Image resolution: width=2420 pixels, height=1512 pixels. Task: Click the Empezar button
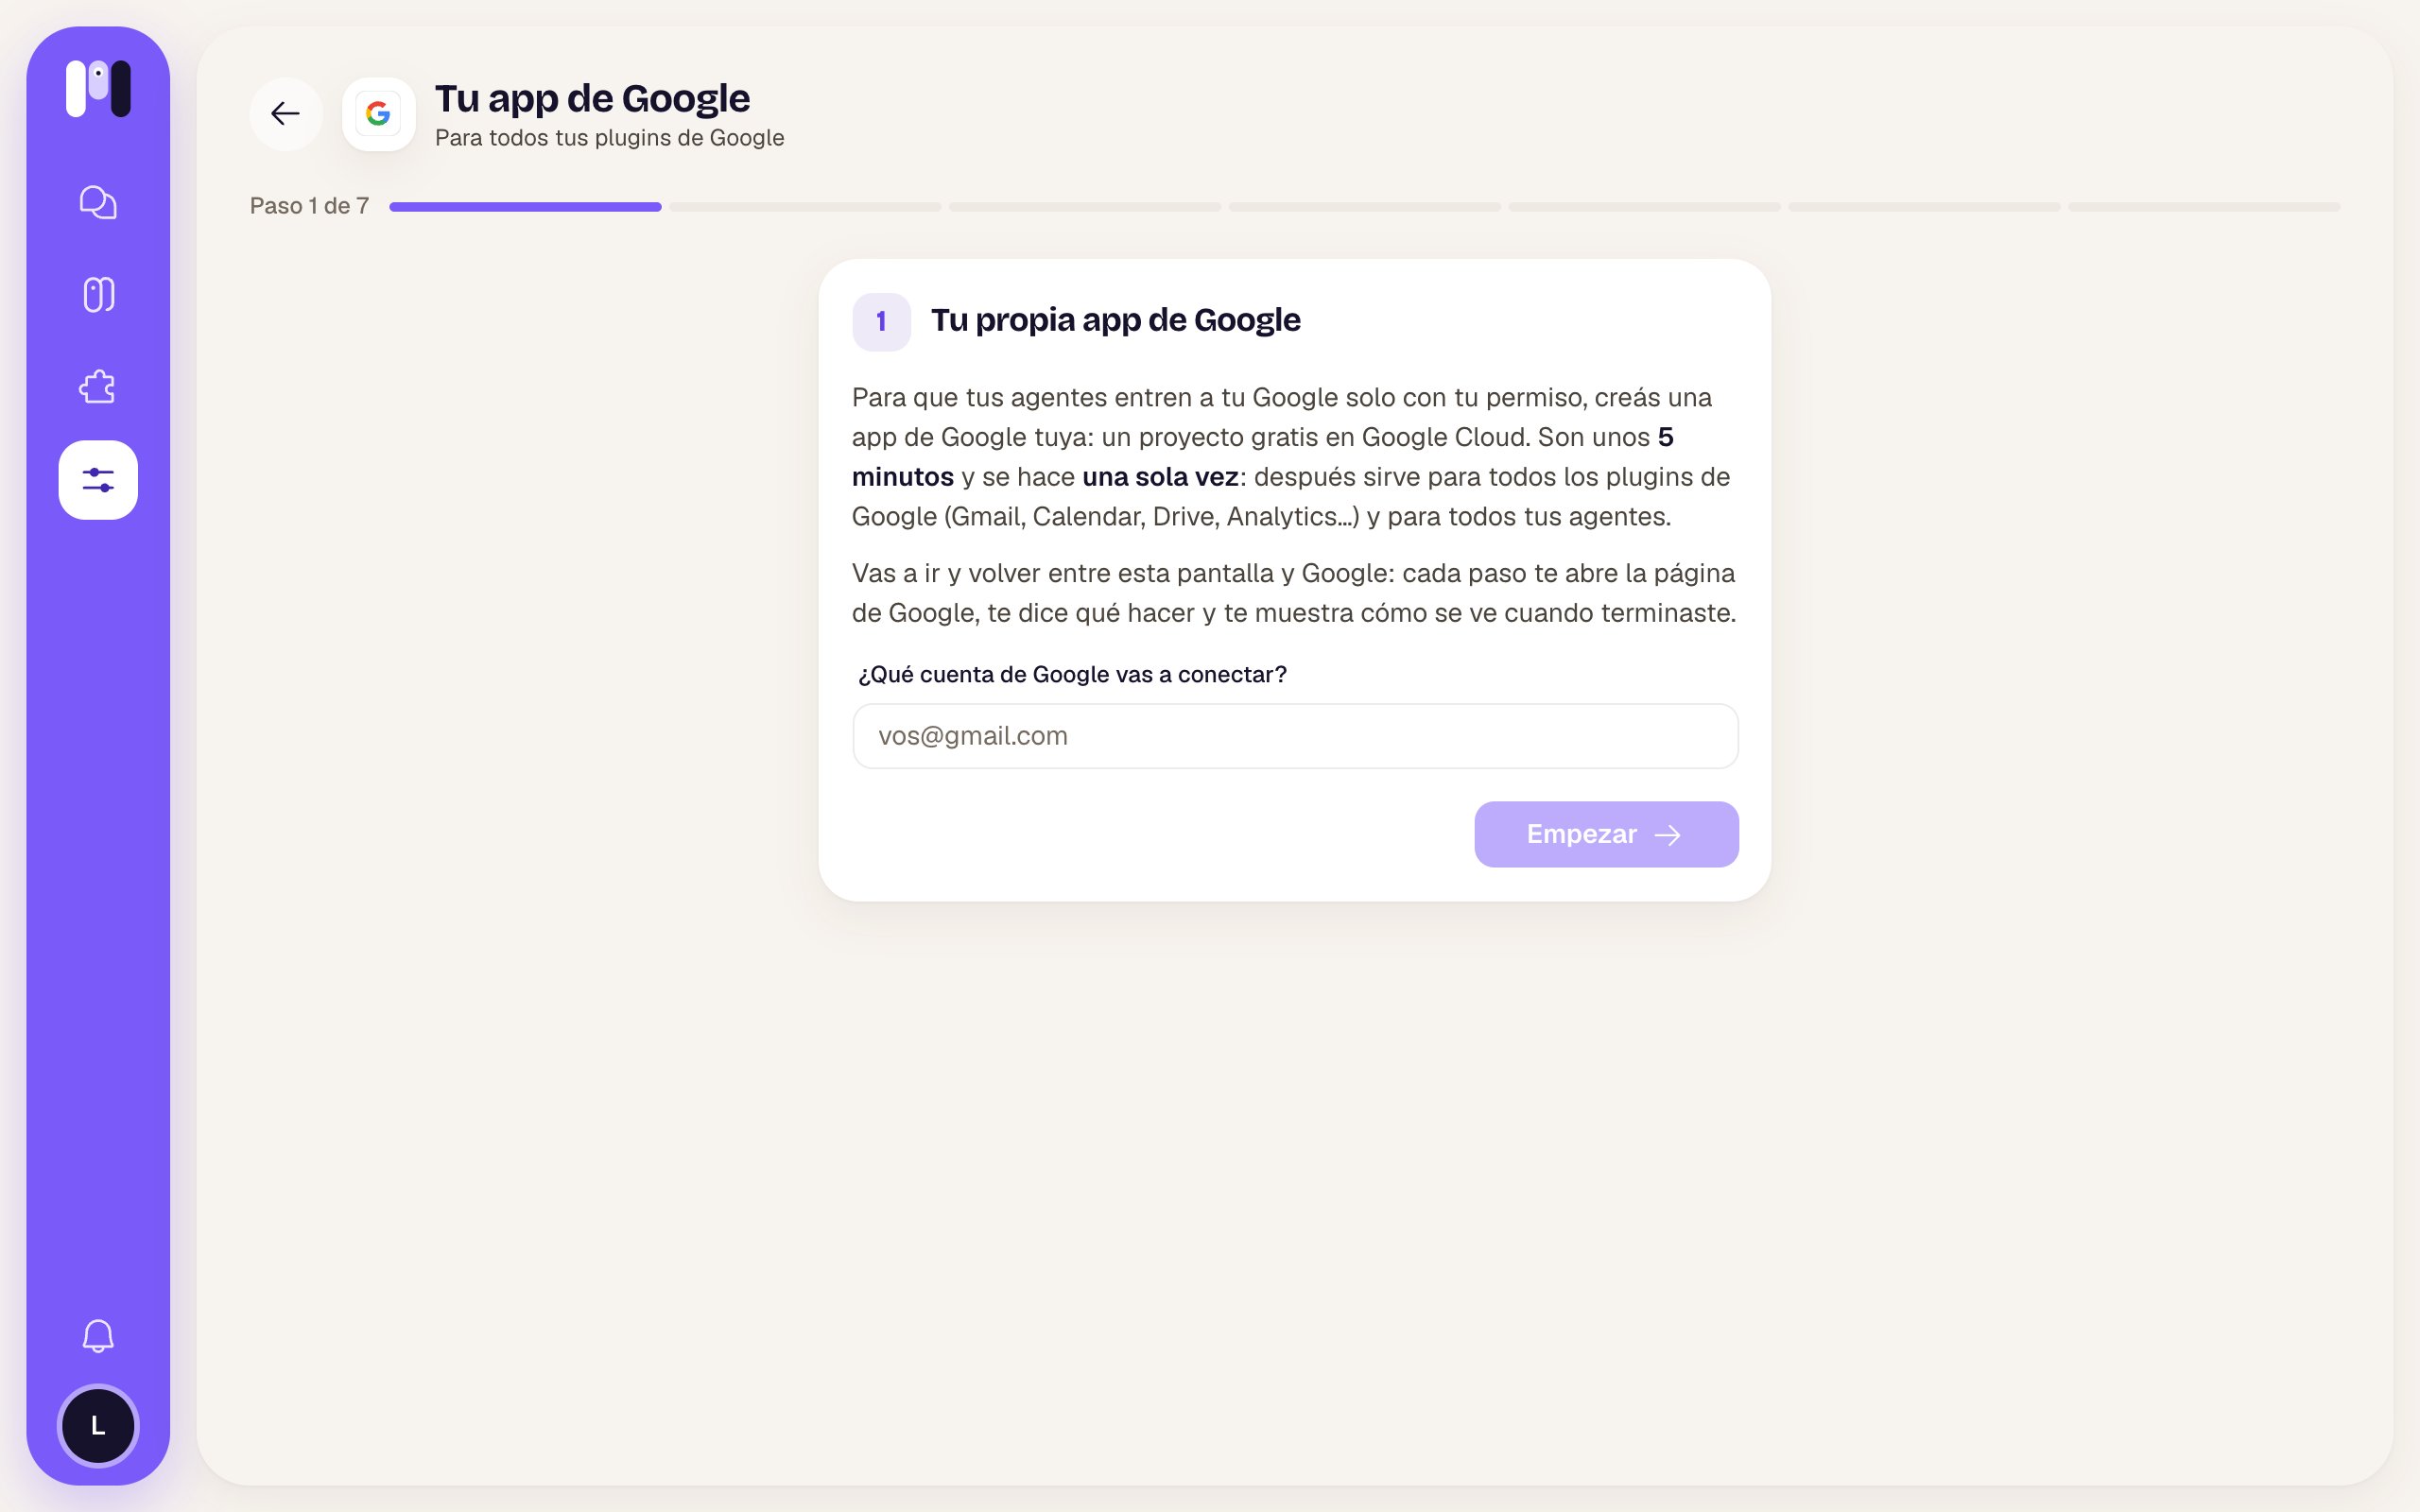coord(1606,834)
